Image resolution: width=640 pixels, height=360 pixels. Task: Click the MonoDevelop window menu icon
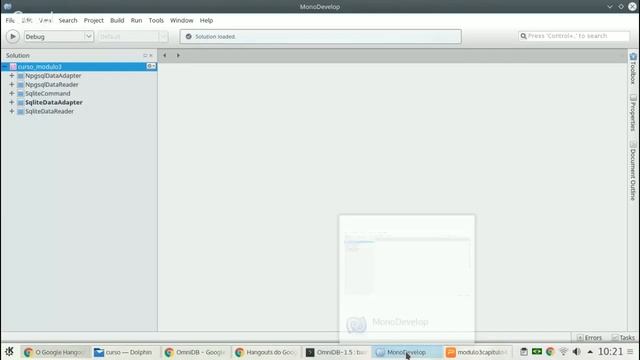click(7, 6)
